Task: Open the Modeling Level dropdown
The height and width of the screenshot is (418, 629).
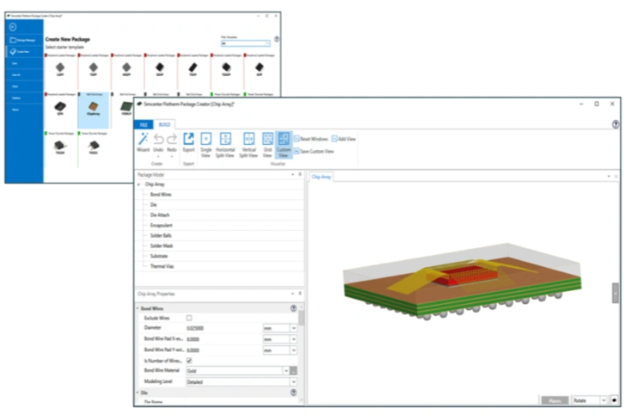Action: coord(293,382)
